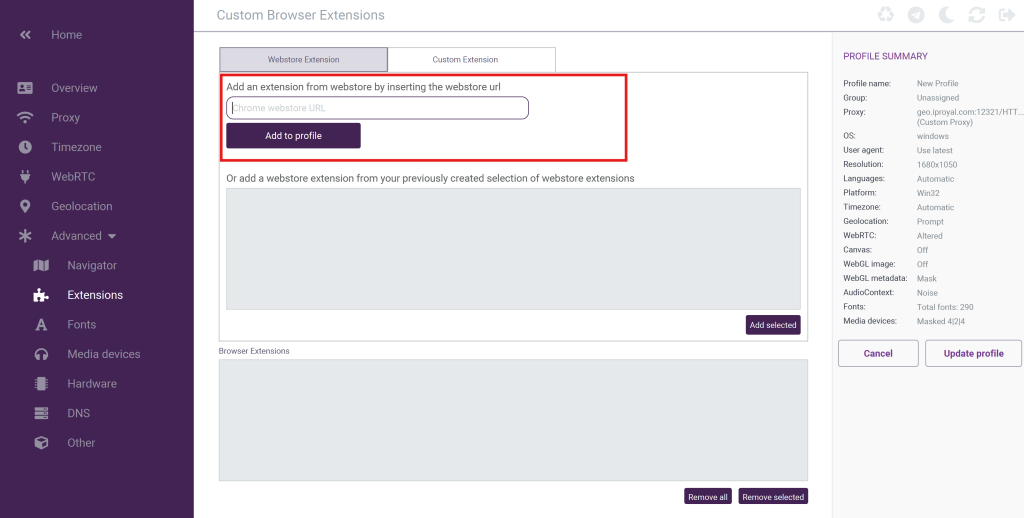The width and height of the screenshot is (1024, 518).
Task: Open the Telegram paper-plane icon
Action: click(x=916, y=15)
